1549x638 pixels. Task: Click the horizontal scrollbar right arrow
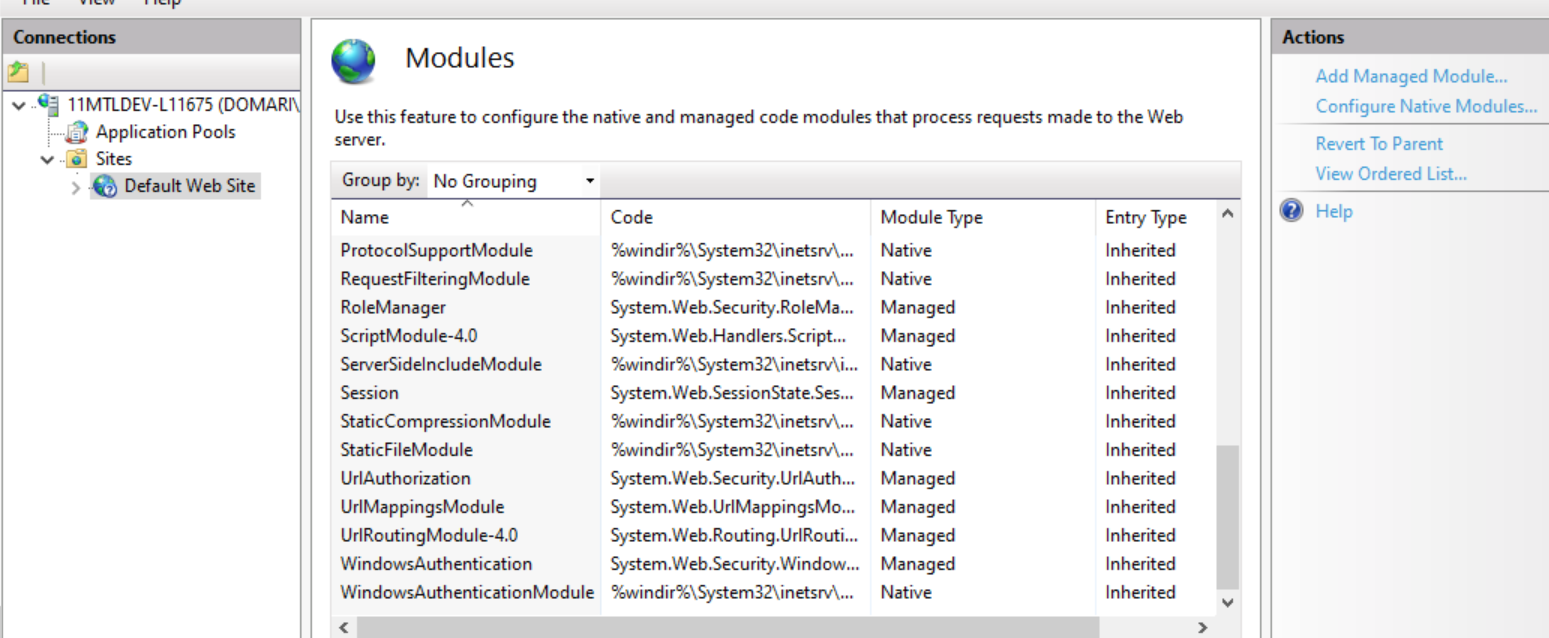pos(1202,628)
